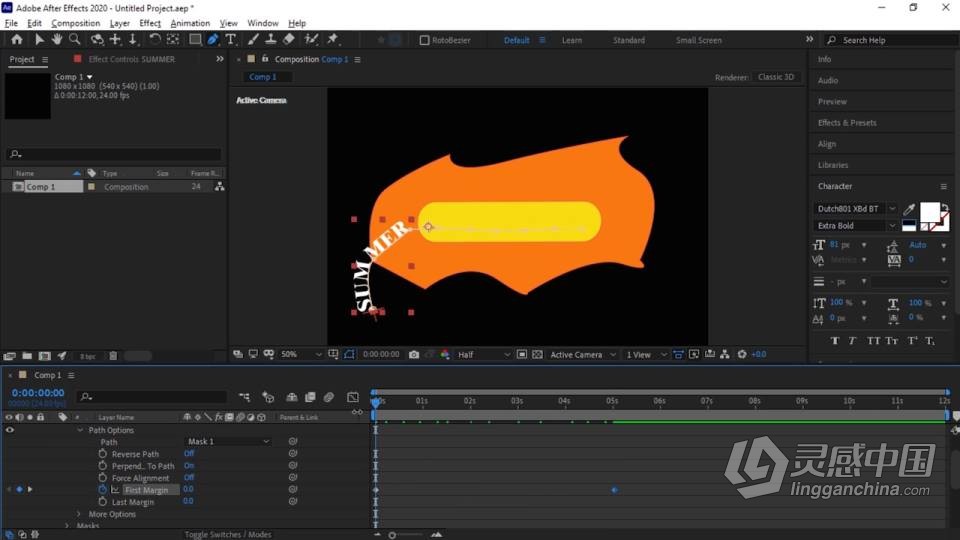
Task: Delete selected item with trash icon
Action: pos(113,356)
